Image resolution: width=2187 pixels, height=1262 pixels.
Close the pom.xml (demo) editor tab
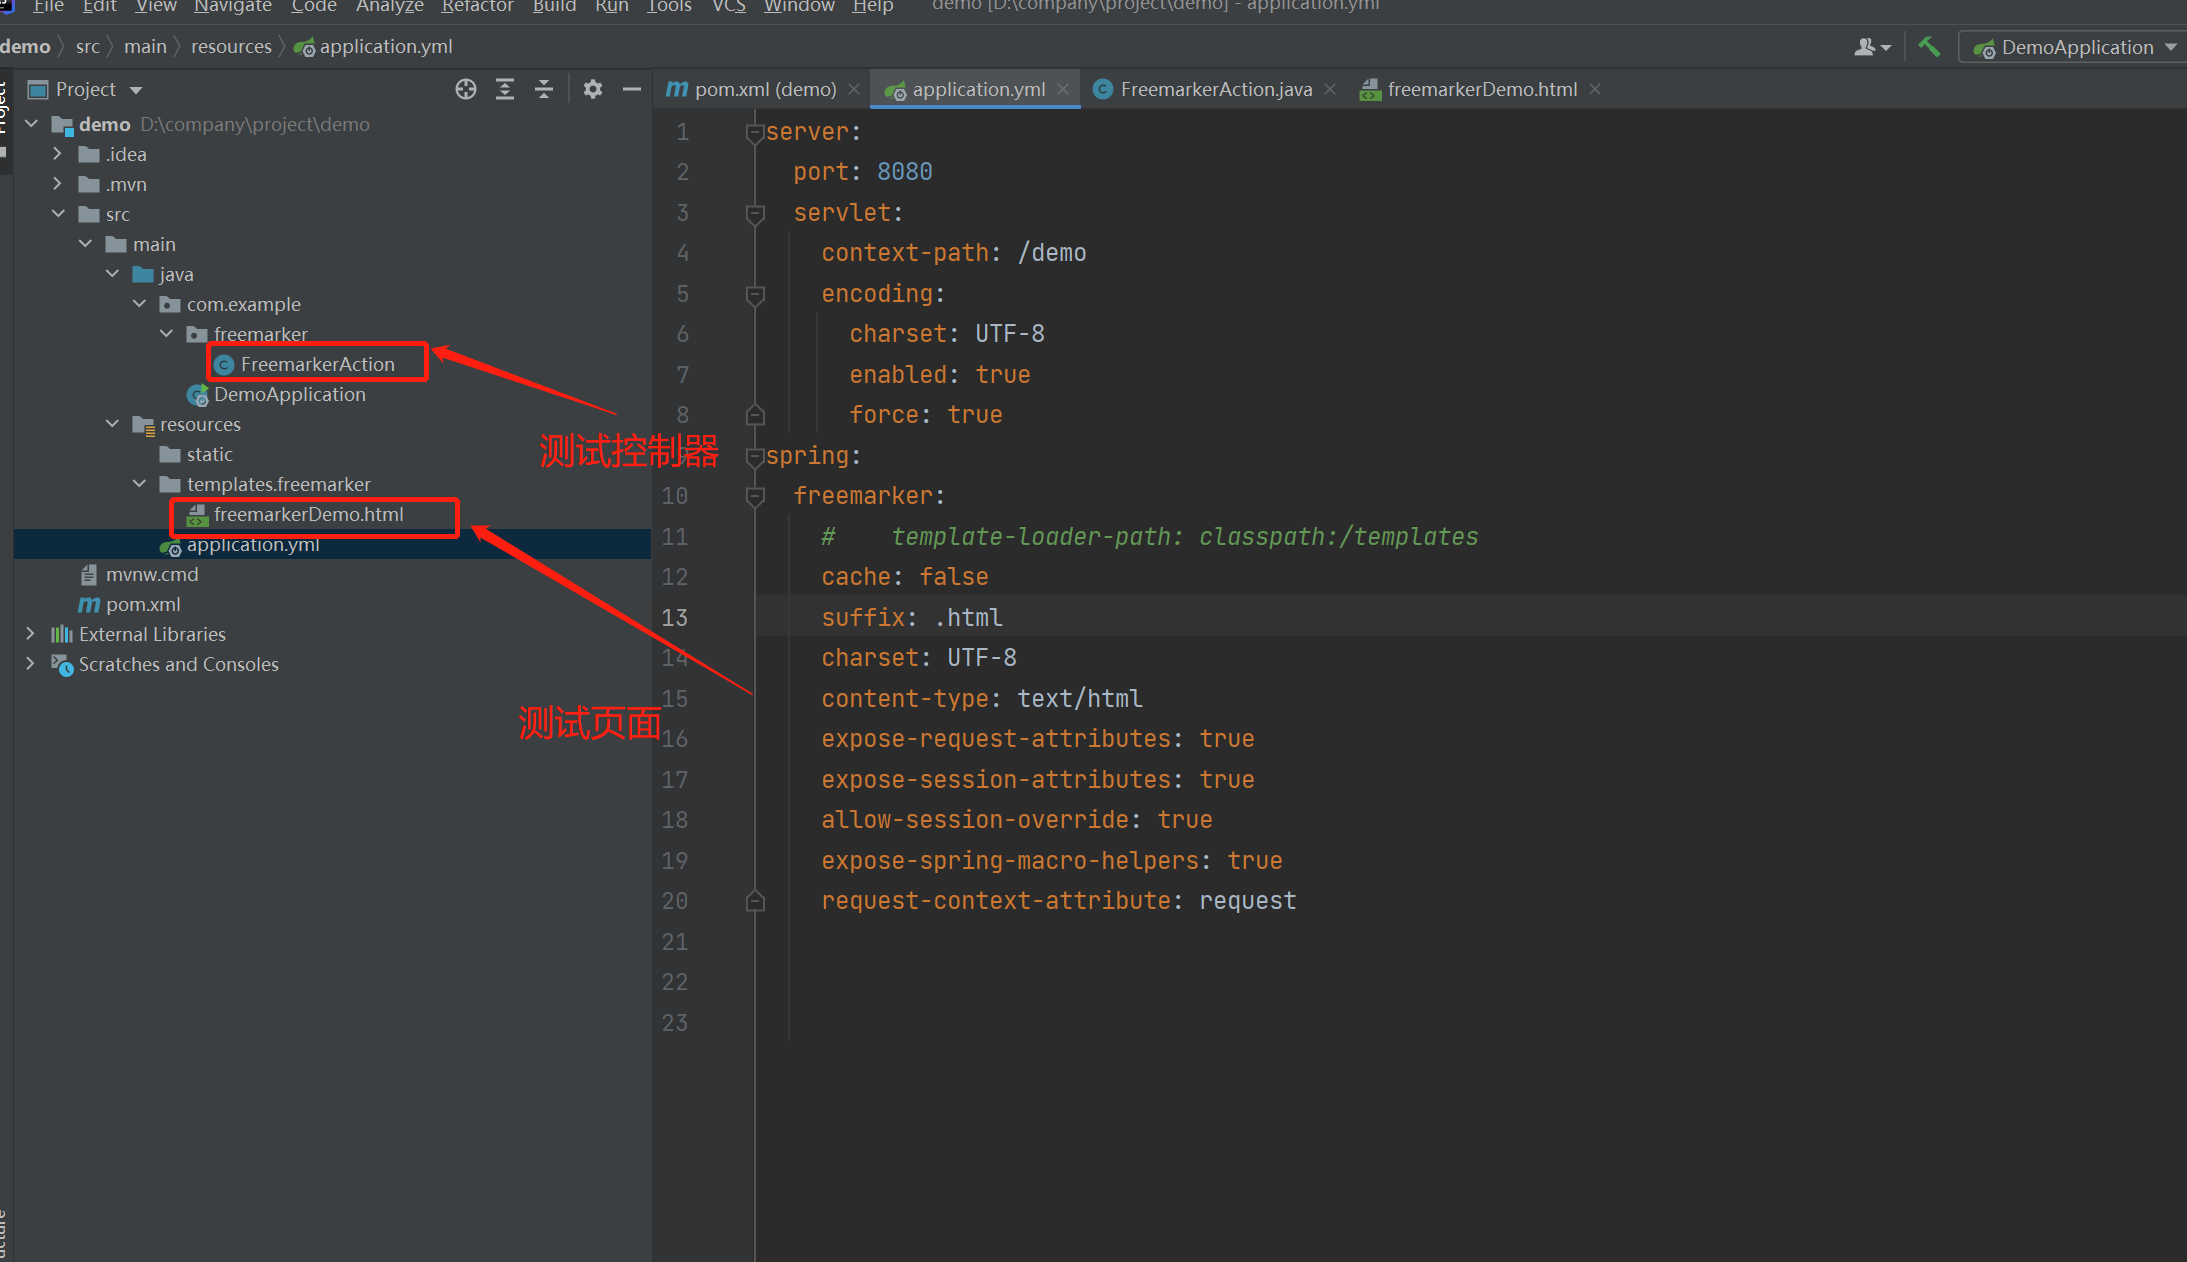click(x=854, y=89)
